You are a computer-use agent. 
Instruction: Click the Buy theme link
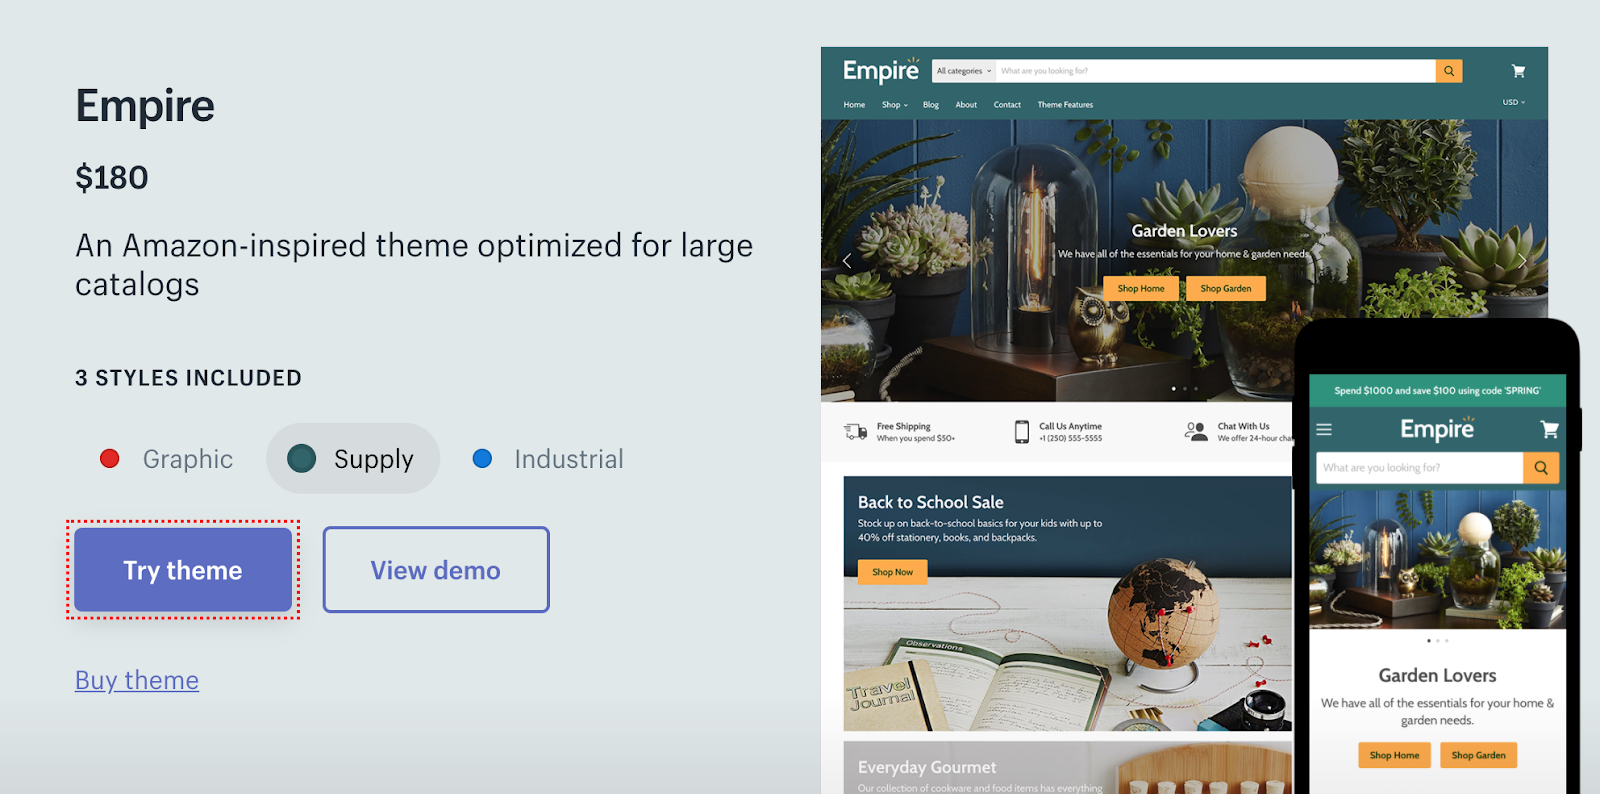(x=137, y=680)
